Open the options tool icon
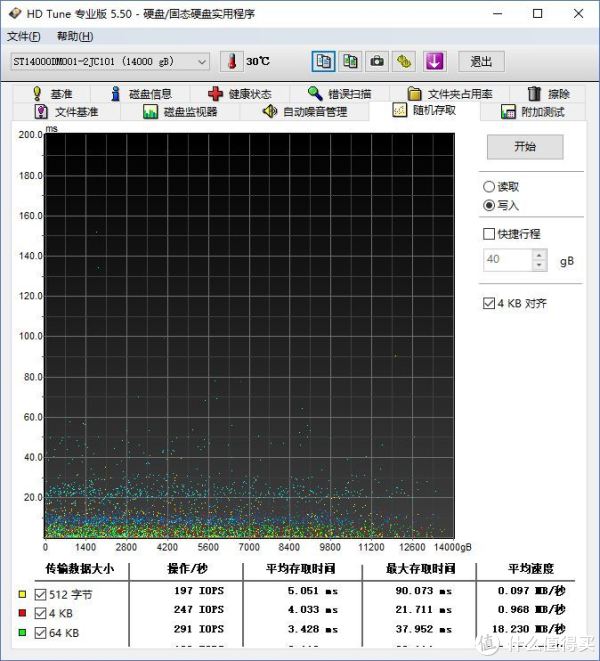This screenshot has height=661, width=600. click(x=404, y=62)
